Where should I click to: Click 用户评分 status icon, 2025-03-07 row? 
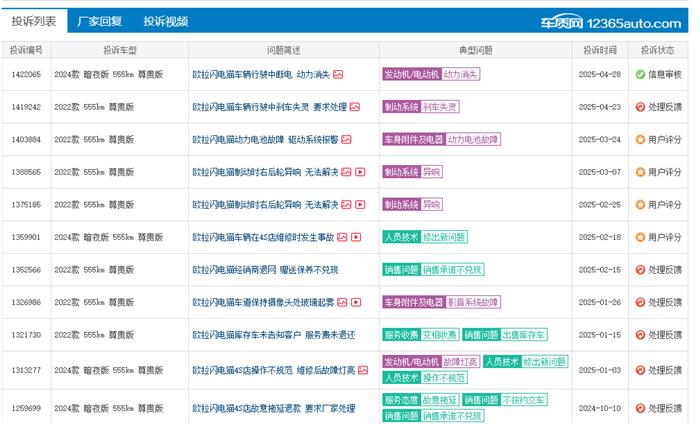click(x=640, y=172)
